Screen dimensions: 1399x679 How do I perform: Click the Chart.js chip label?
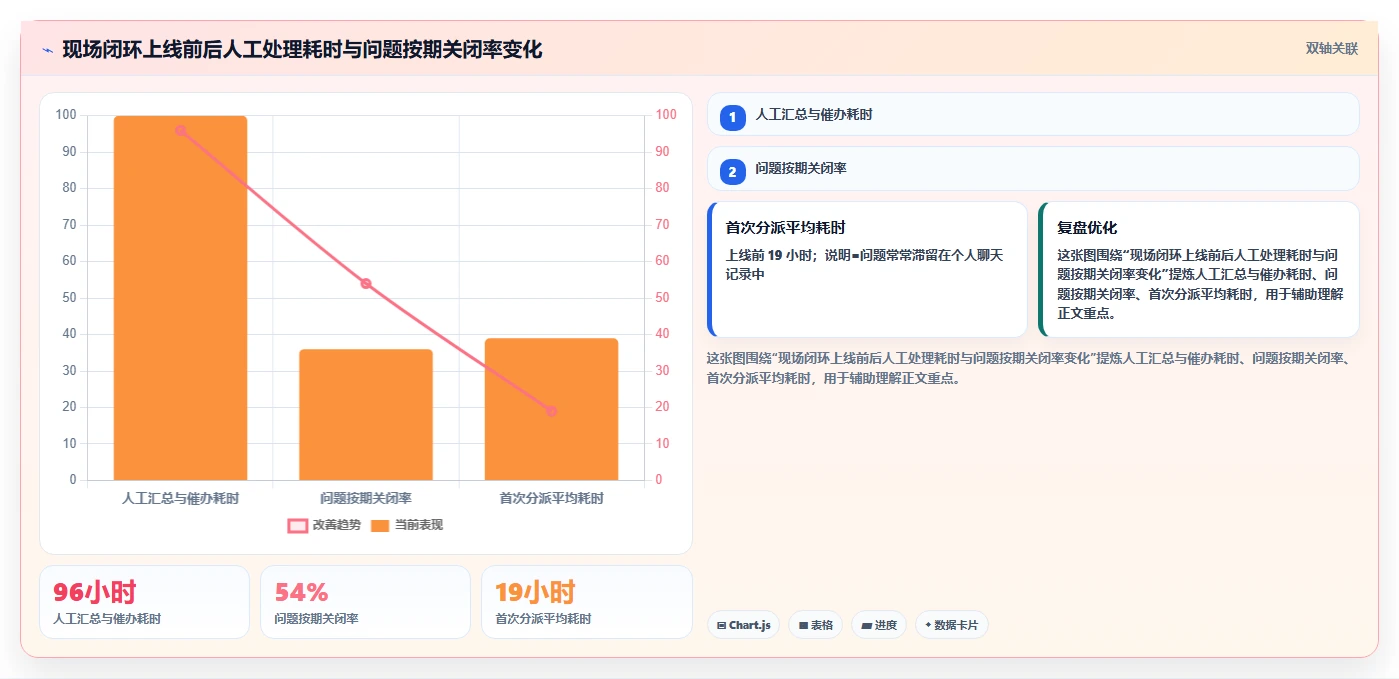[750, 625]
